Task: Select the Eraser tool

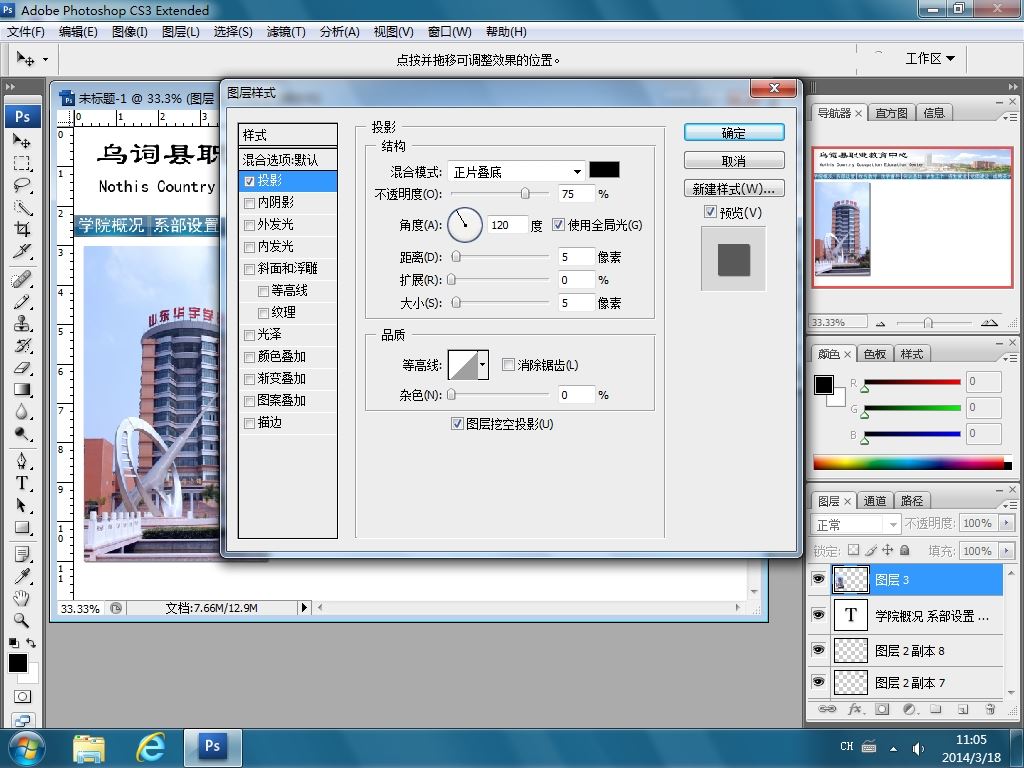Action: click(x=22, y=368)
